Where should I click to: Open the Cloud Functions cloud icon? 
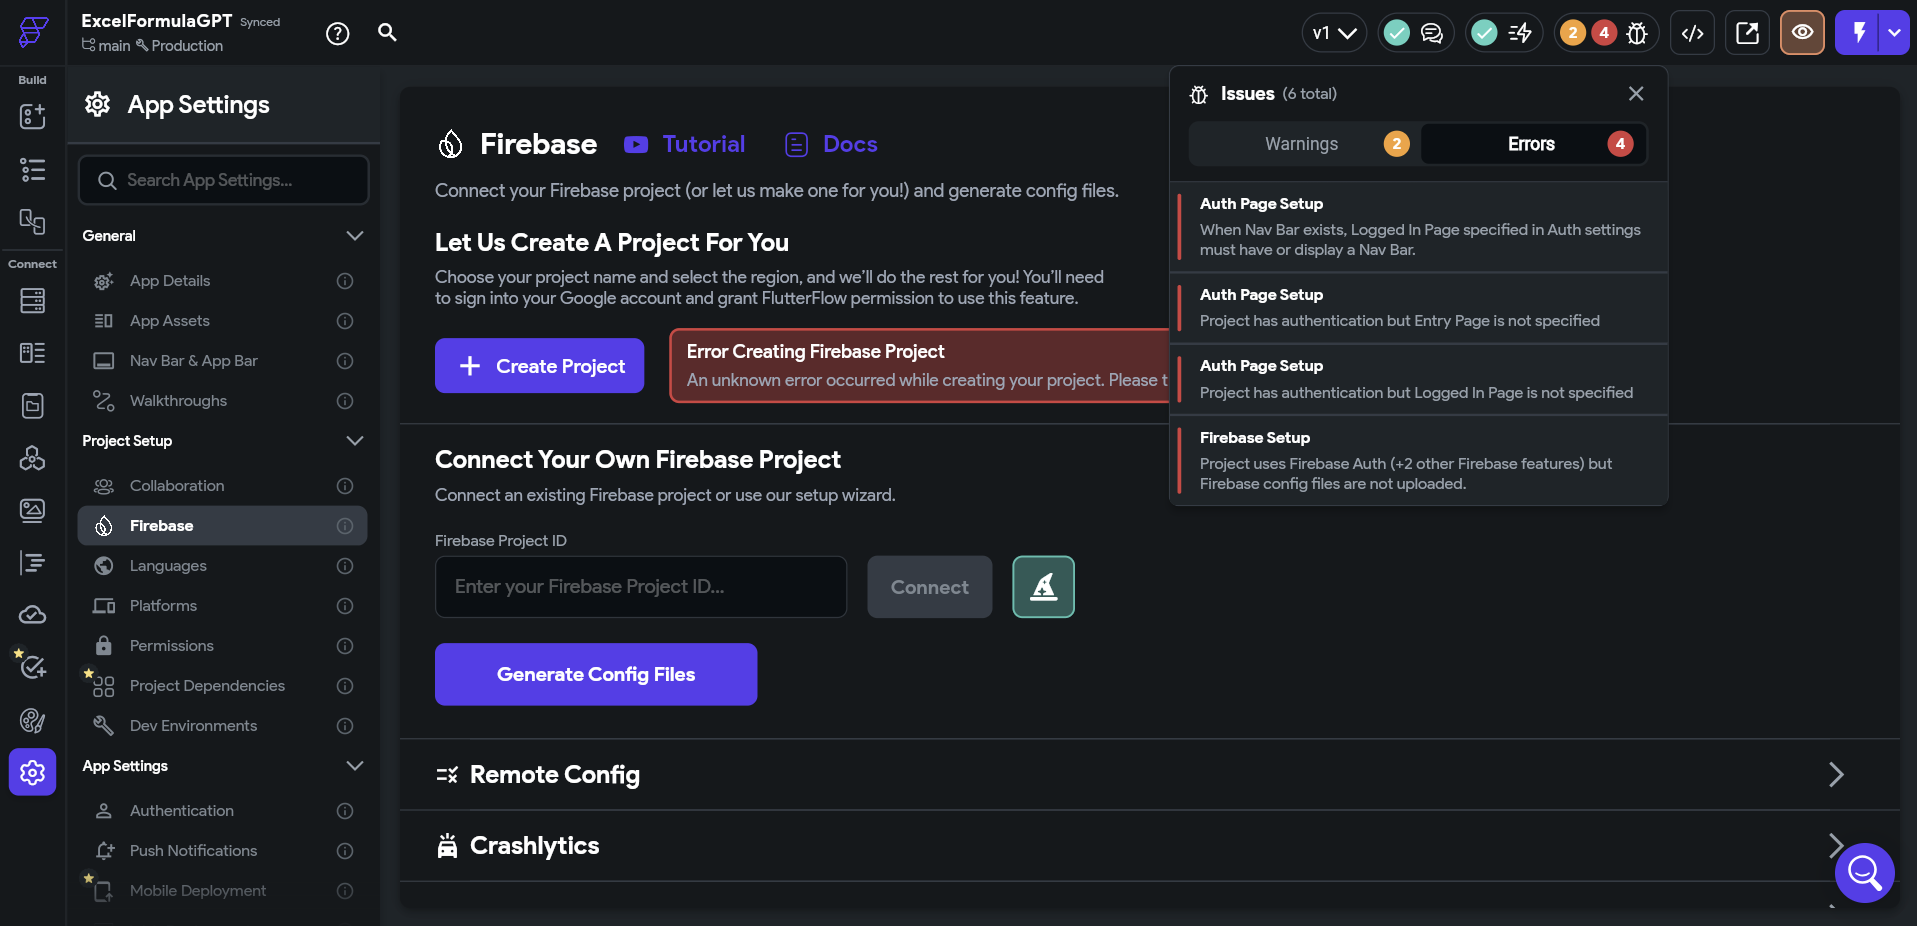32,615
